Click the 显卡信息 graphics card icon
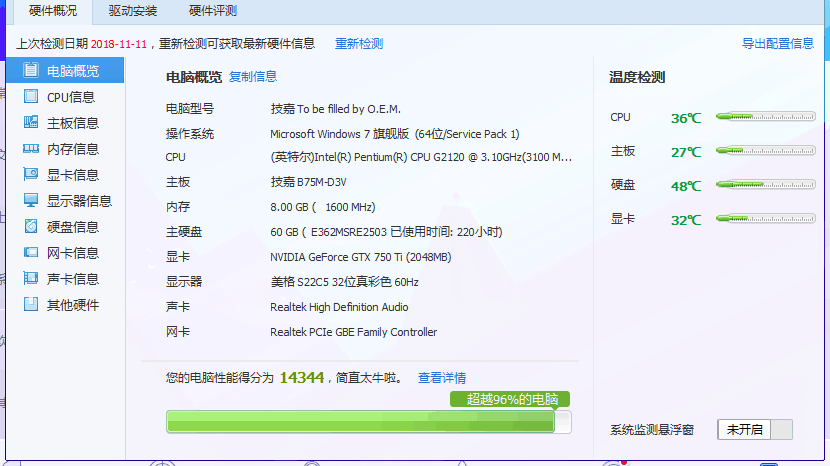Screen dimensions: 830x466 [x=31, y=174]
